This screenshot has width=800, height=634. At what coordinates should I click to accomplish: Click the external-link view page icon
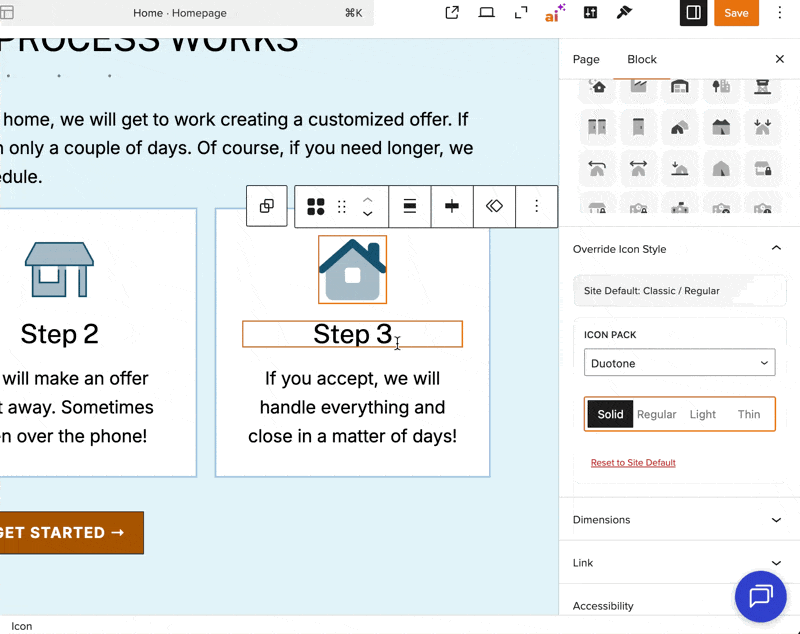pos(452,13)
